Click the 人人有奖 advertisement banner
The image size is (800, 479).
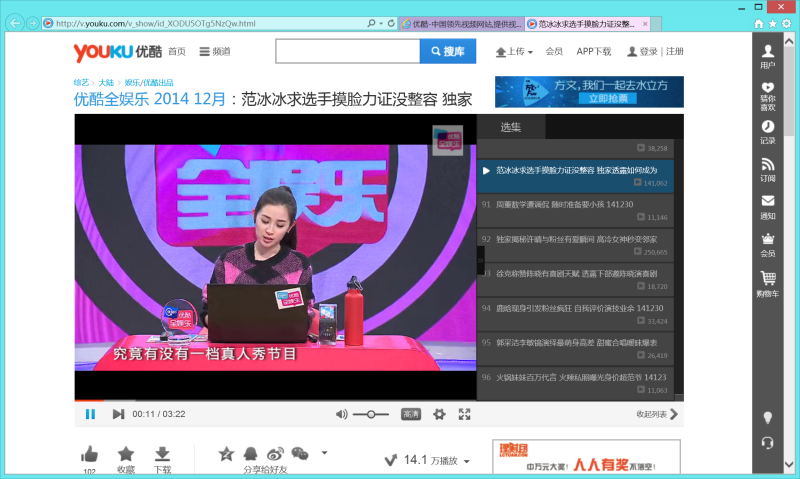[x=586, y=457]
